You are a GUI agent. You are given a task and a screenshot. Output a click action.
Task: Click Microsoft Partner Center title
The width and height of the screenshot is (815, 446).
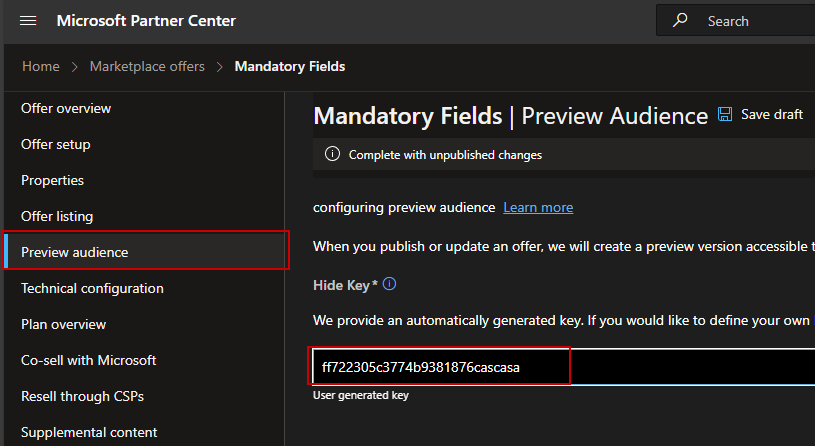click(146, 21)
